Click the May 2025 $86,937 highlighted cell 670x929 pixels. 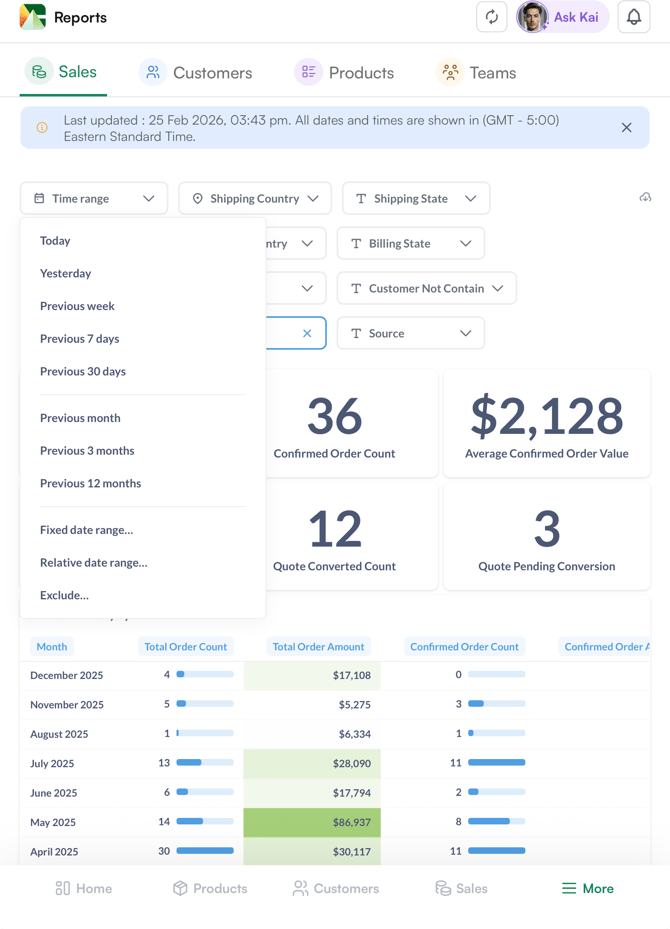tap(312, 822)
